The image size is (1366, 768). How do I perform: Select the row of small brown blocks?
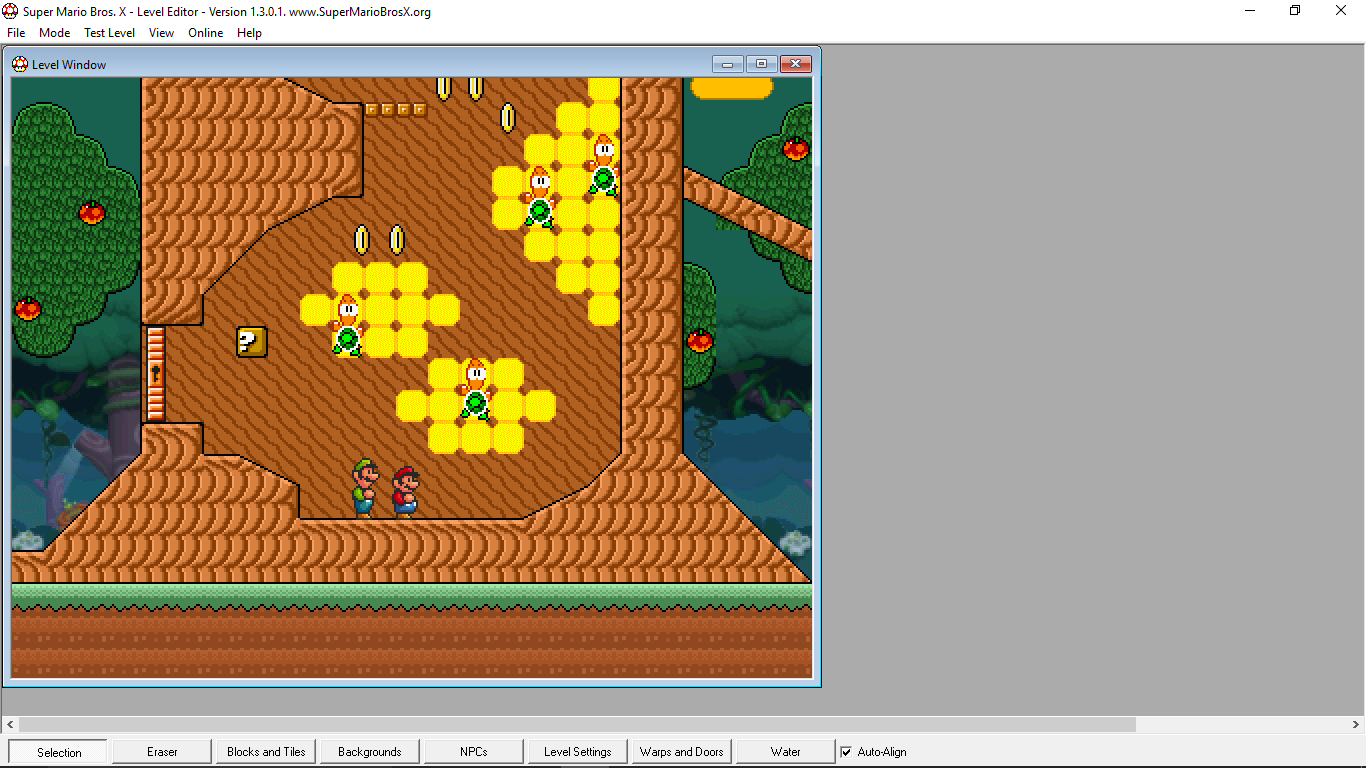[396, 110]
